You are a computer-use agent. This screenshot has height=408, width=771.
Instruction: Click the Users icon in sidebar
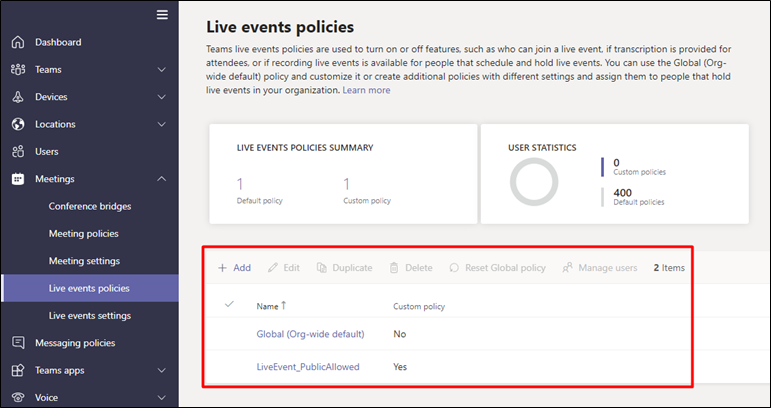click(x=18, y=151)
